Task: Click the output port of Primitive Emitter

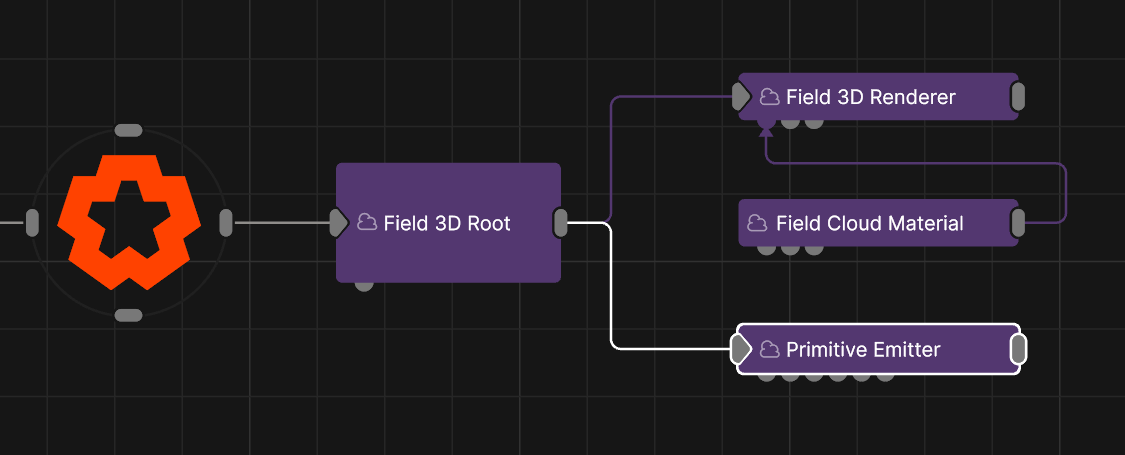Action: pyautogui.click(x=1018, y=349)
